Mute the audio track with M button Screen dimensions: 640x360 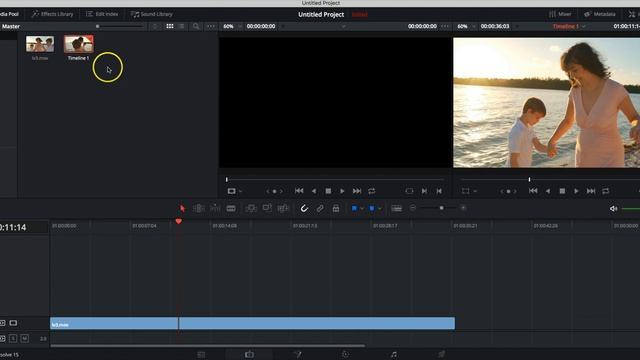24,338
